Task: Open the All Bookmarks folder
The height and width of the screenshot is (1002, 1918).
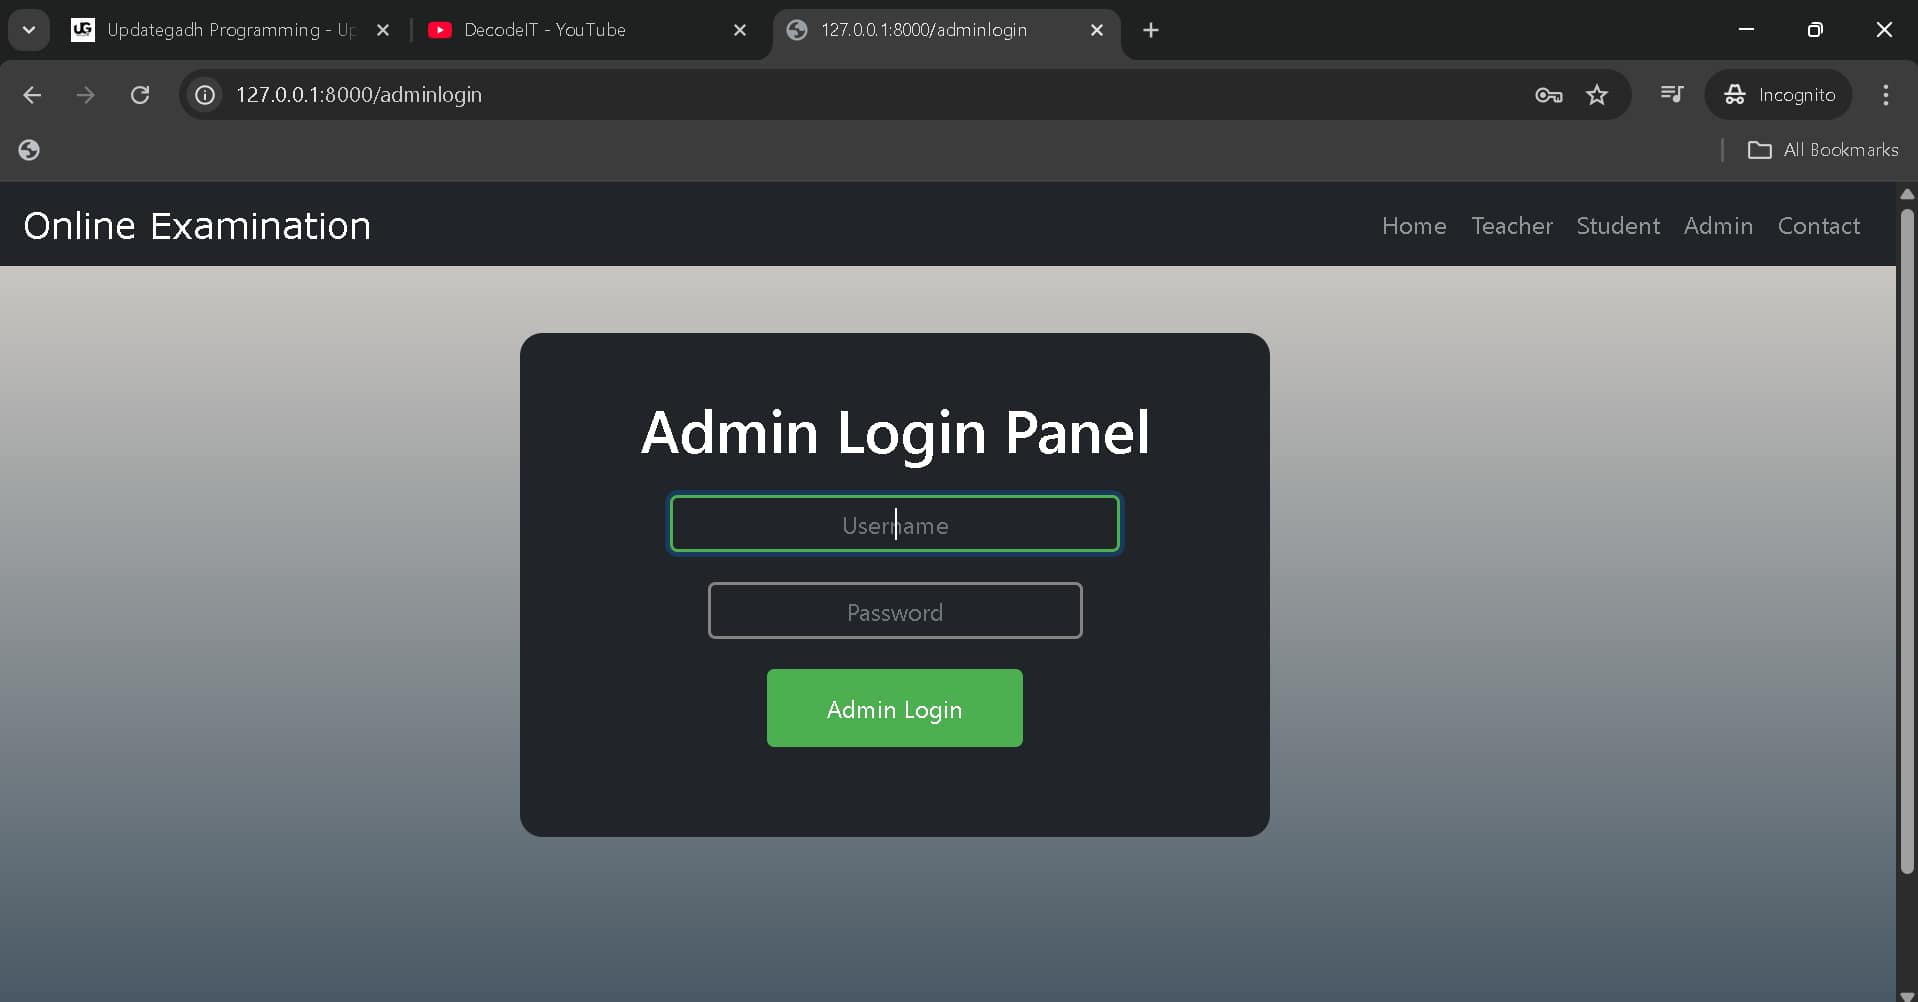Action: pyautogui.click(x=1823, y=150)
